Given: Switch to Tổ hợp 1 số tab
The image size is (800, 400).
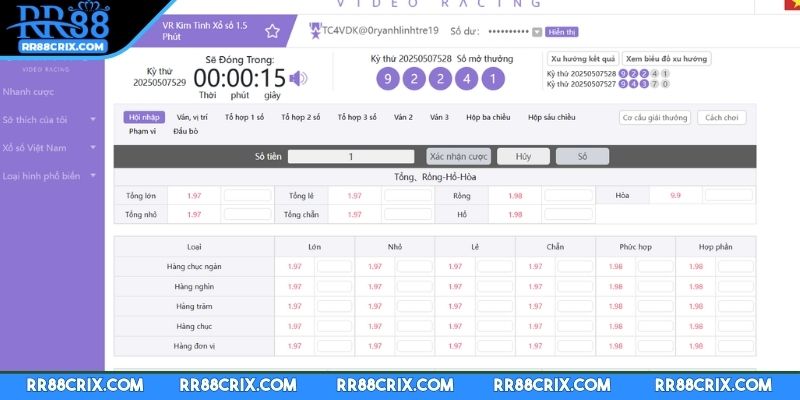Looking at the screenshot, I should tap(244, 117).
